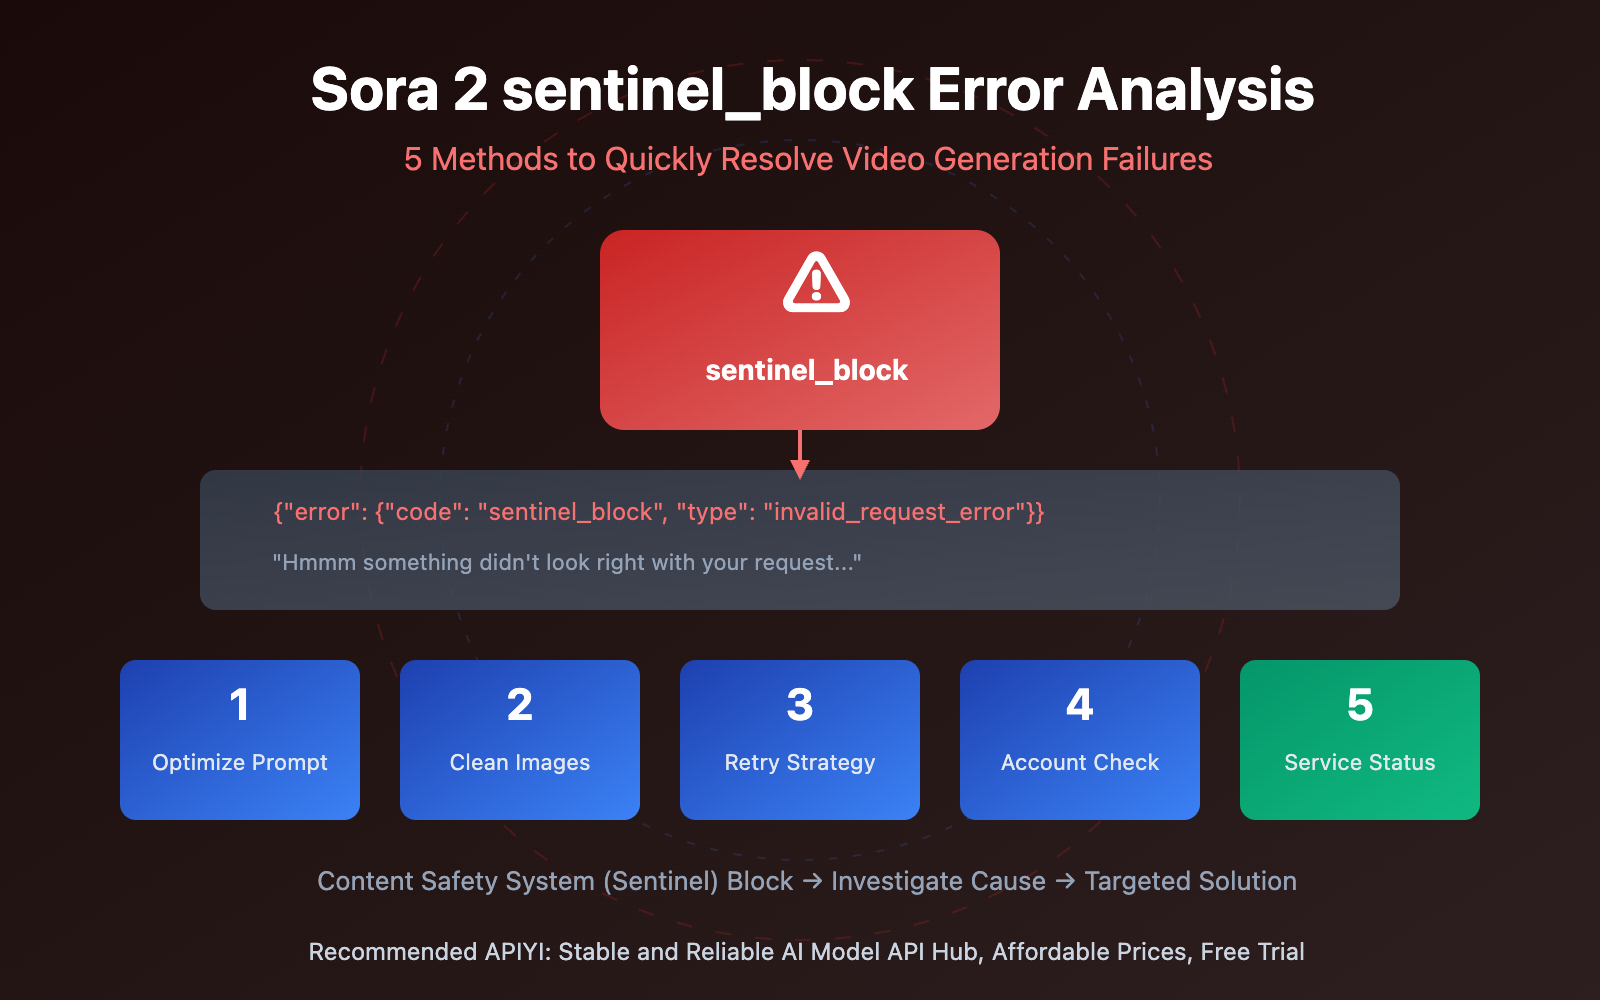
Task: Open the Optimize Prompt card label
Action: pos(240,763)
